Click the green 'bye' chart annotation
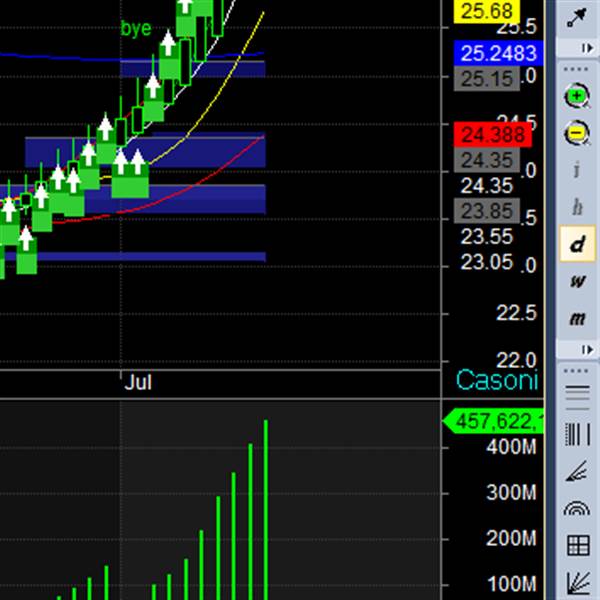 coord(136,28)
